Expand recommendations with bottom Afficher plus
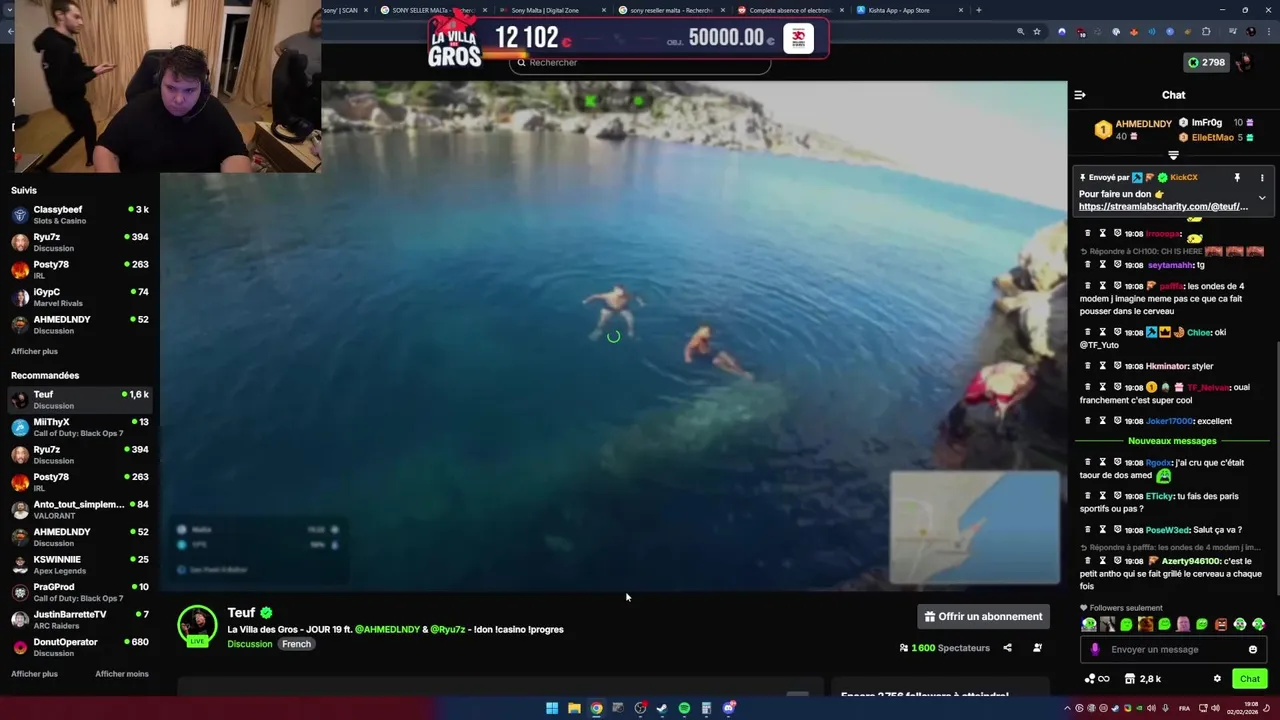 (x=34, y=673)
